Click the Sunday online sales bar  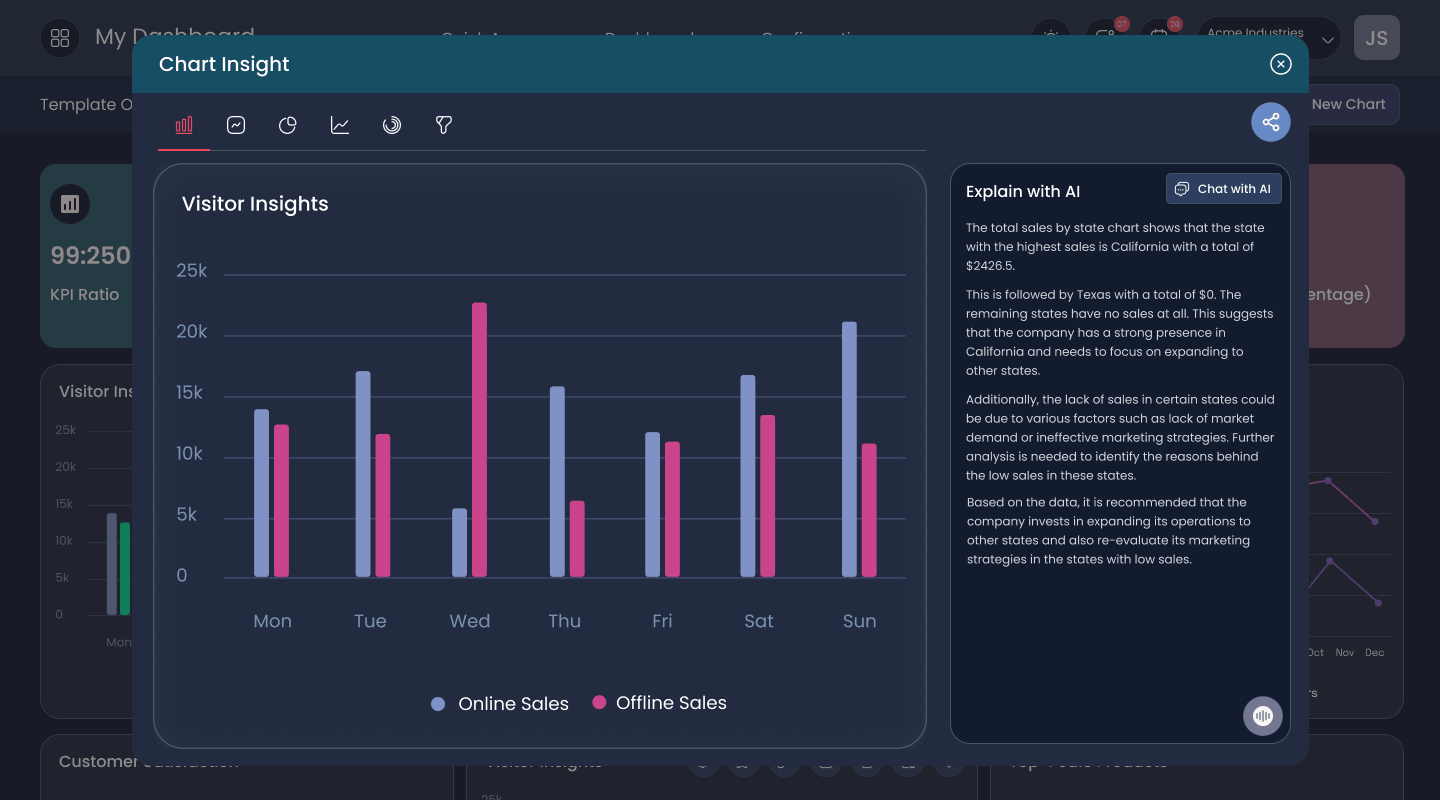tap(849, 449)
